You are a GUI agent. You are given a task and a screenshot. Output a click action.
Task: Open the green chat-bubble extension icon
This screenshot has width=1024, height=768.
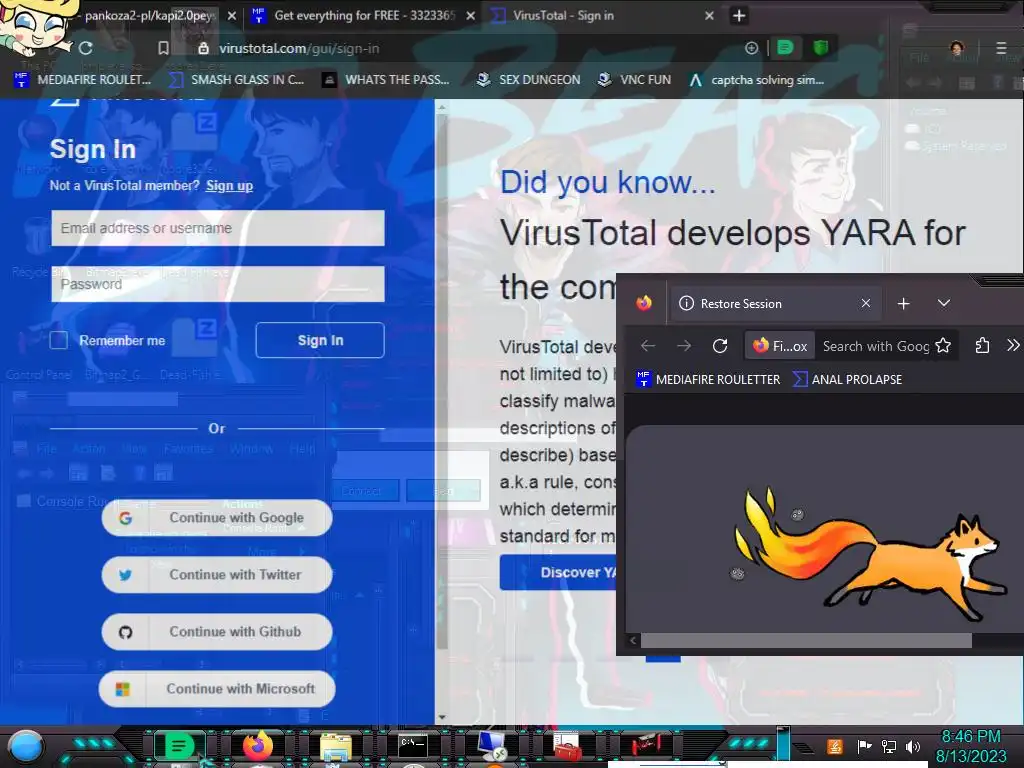coord(785,48)
